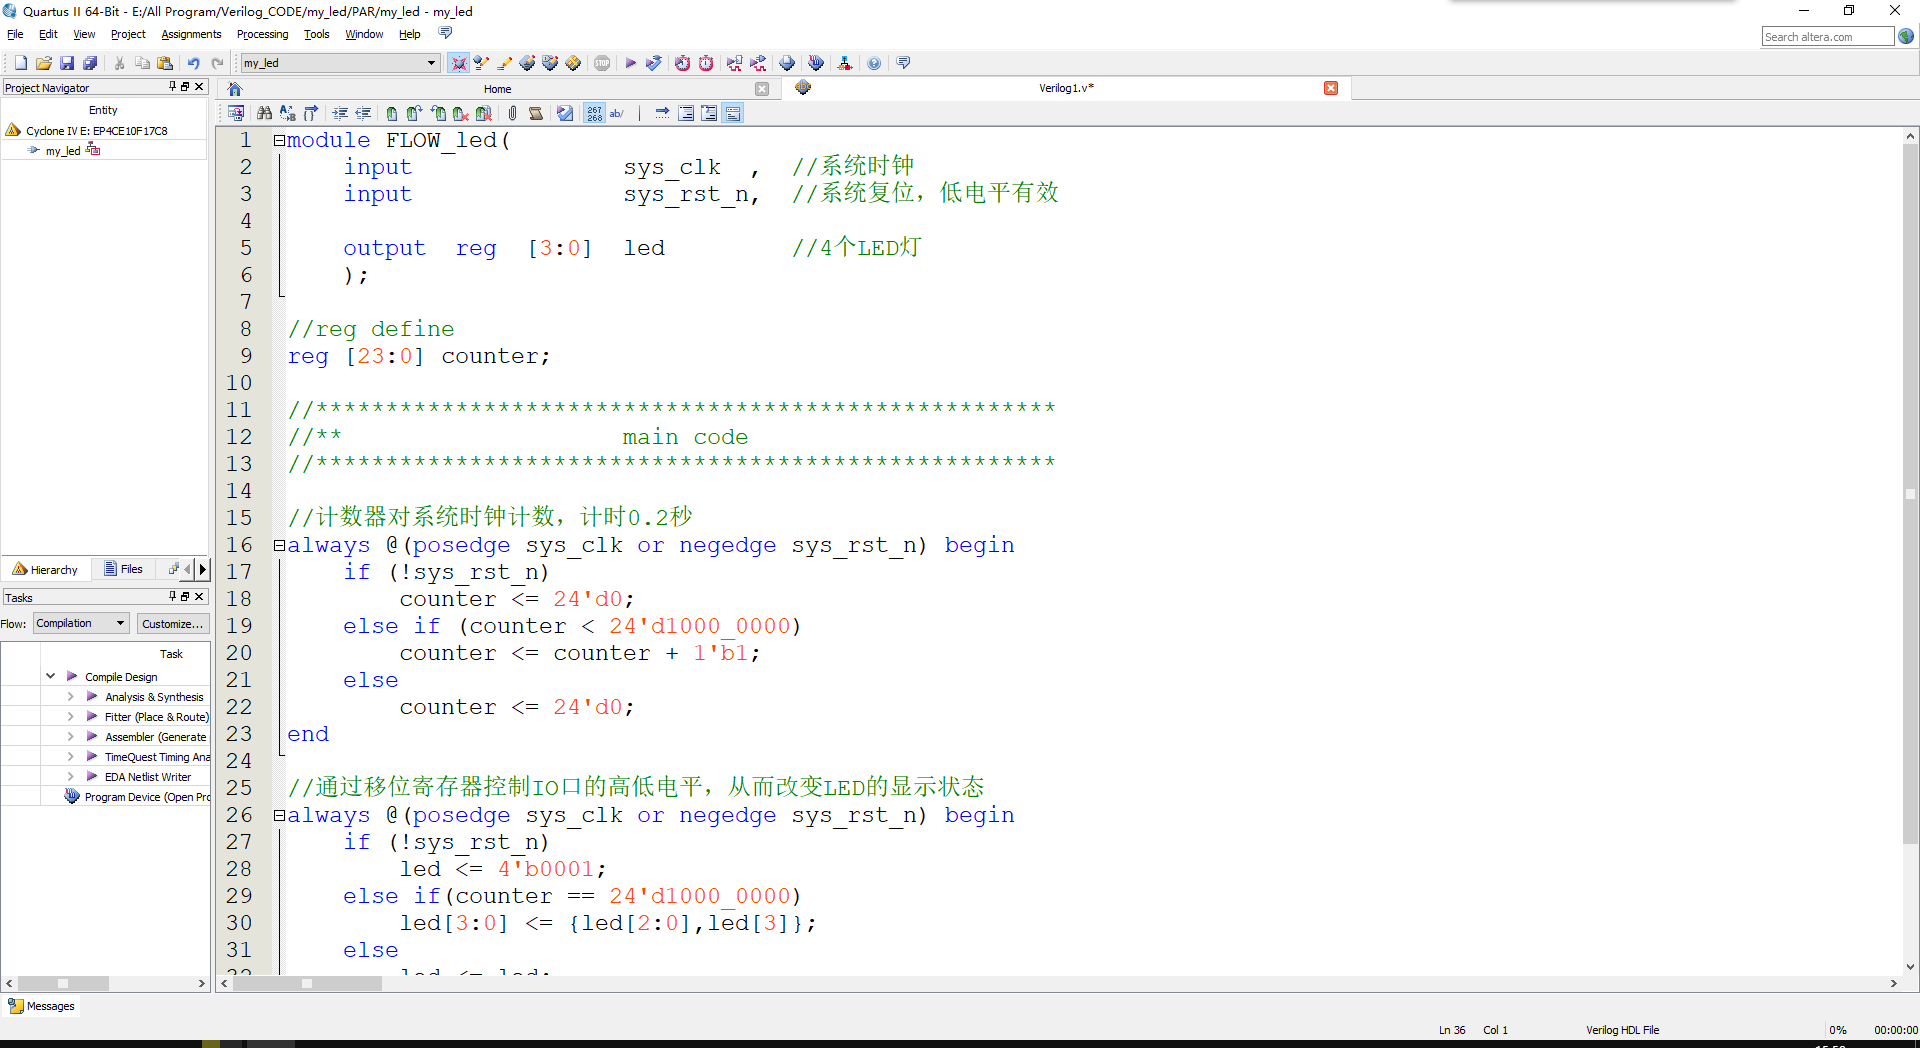Float the Tasks panel
This screenshot has height=1048, width=1920.
click(x=185, y=596)
